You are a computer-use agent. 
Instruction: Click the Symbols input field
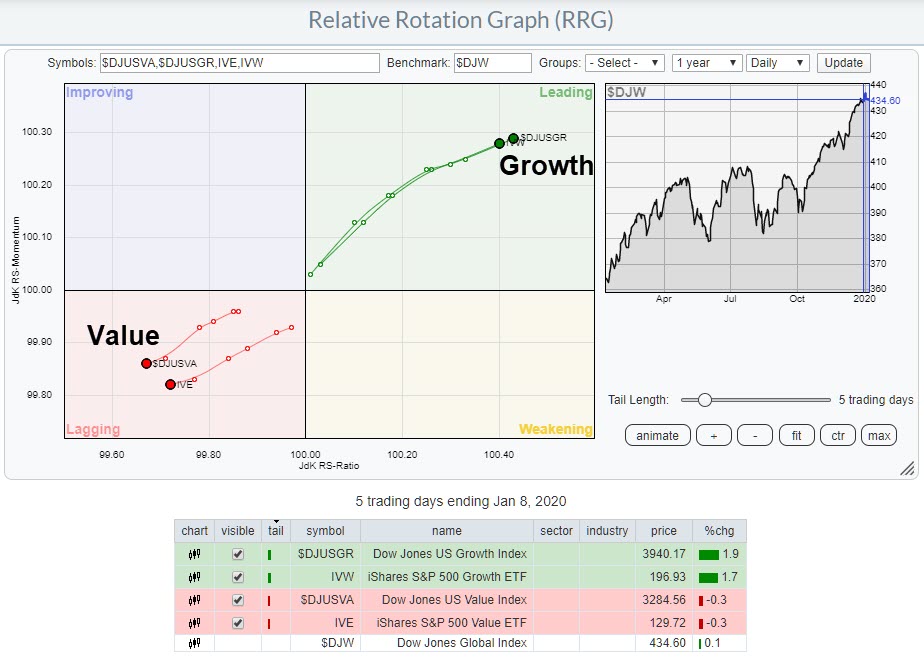(240, 63)
